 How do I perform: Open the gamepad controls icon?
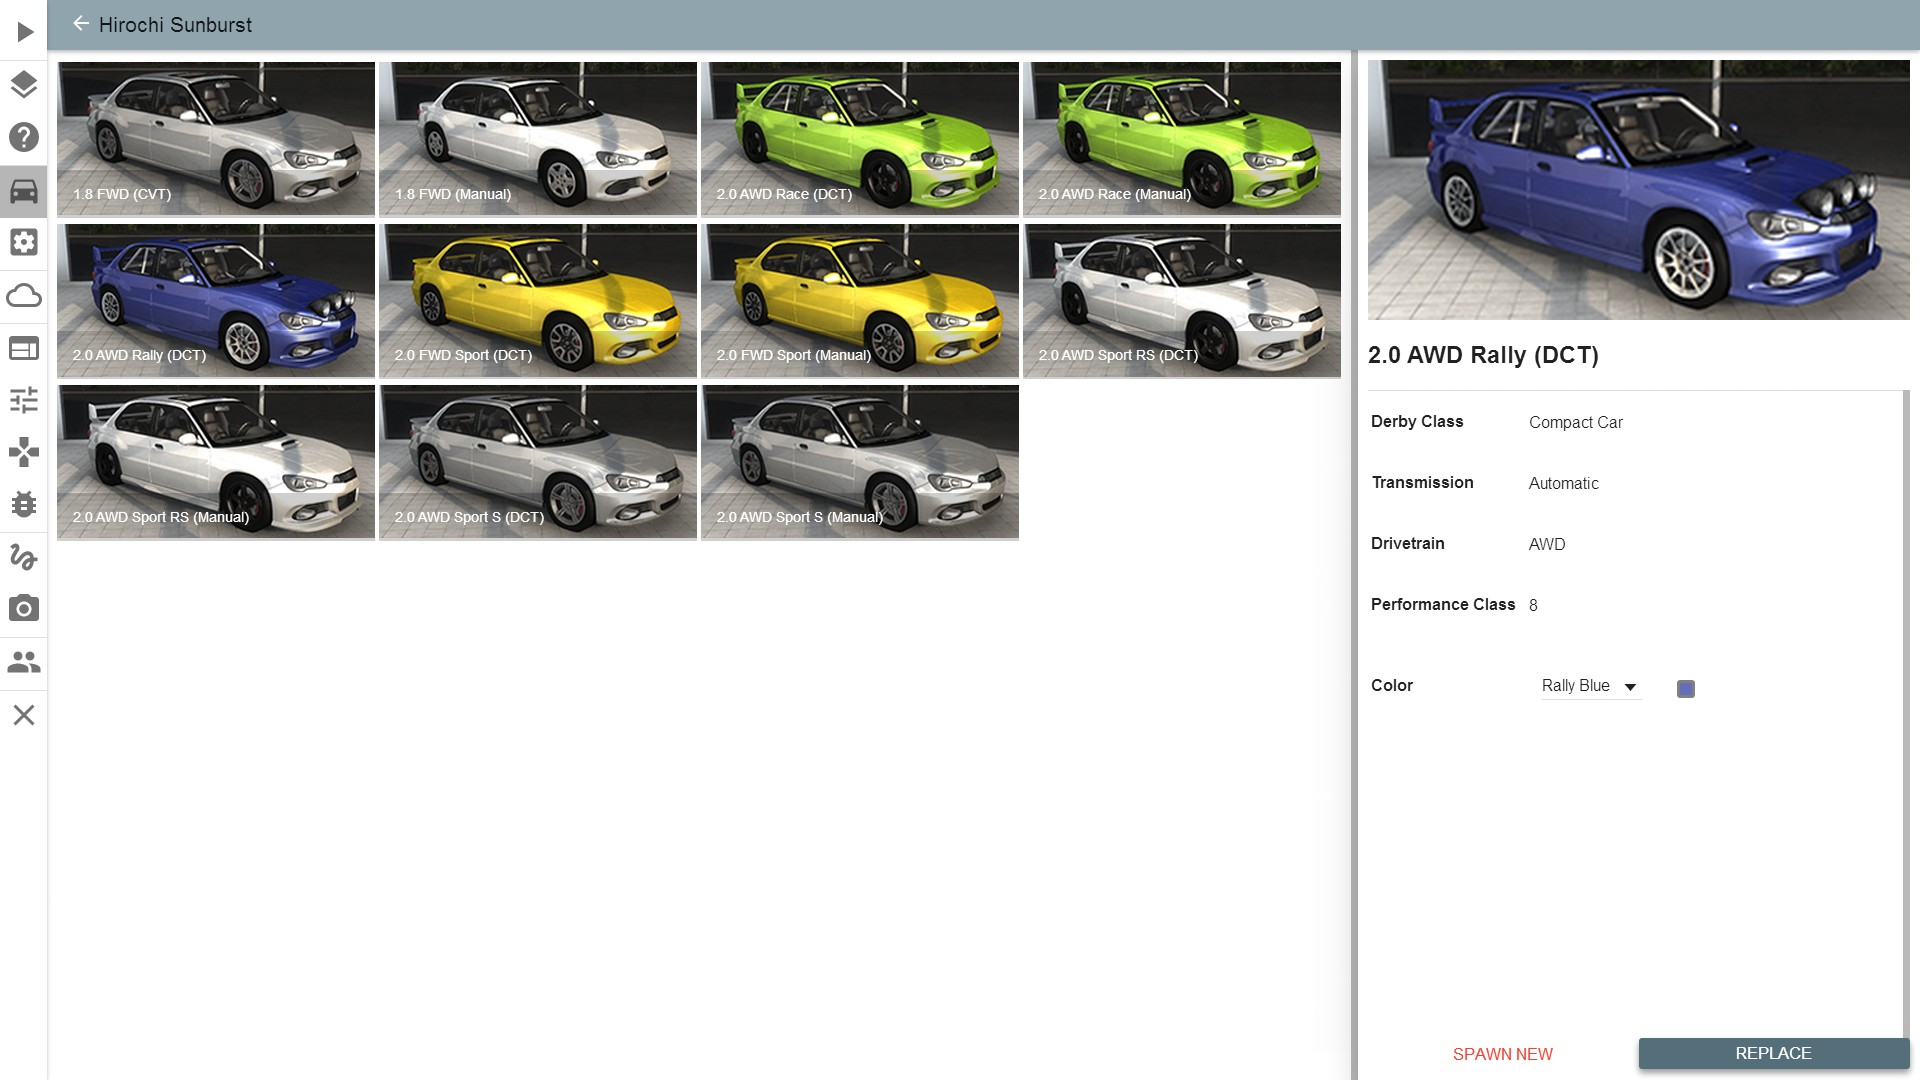click(x=24, y=452)
